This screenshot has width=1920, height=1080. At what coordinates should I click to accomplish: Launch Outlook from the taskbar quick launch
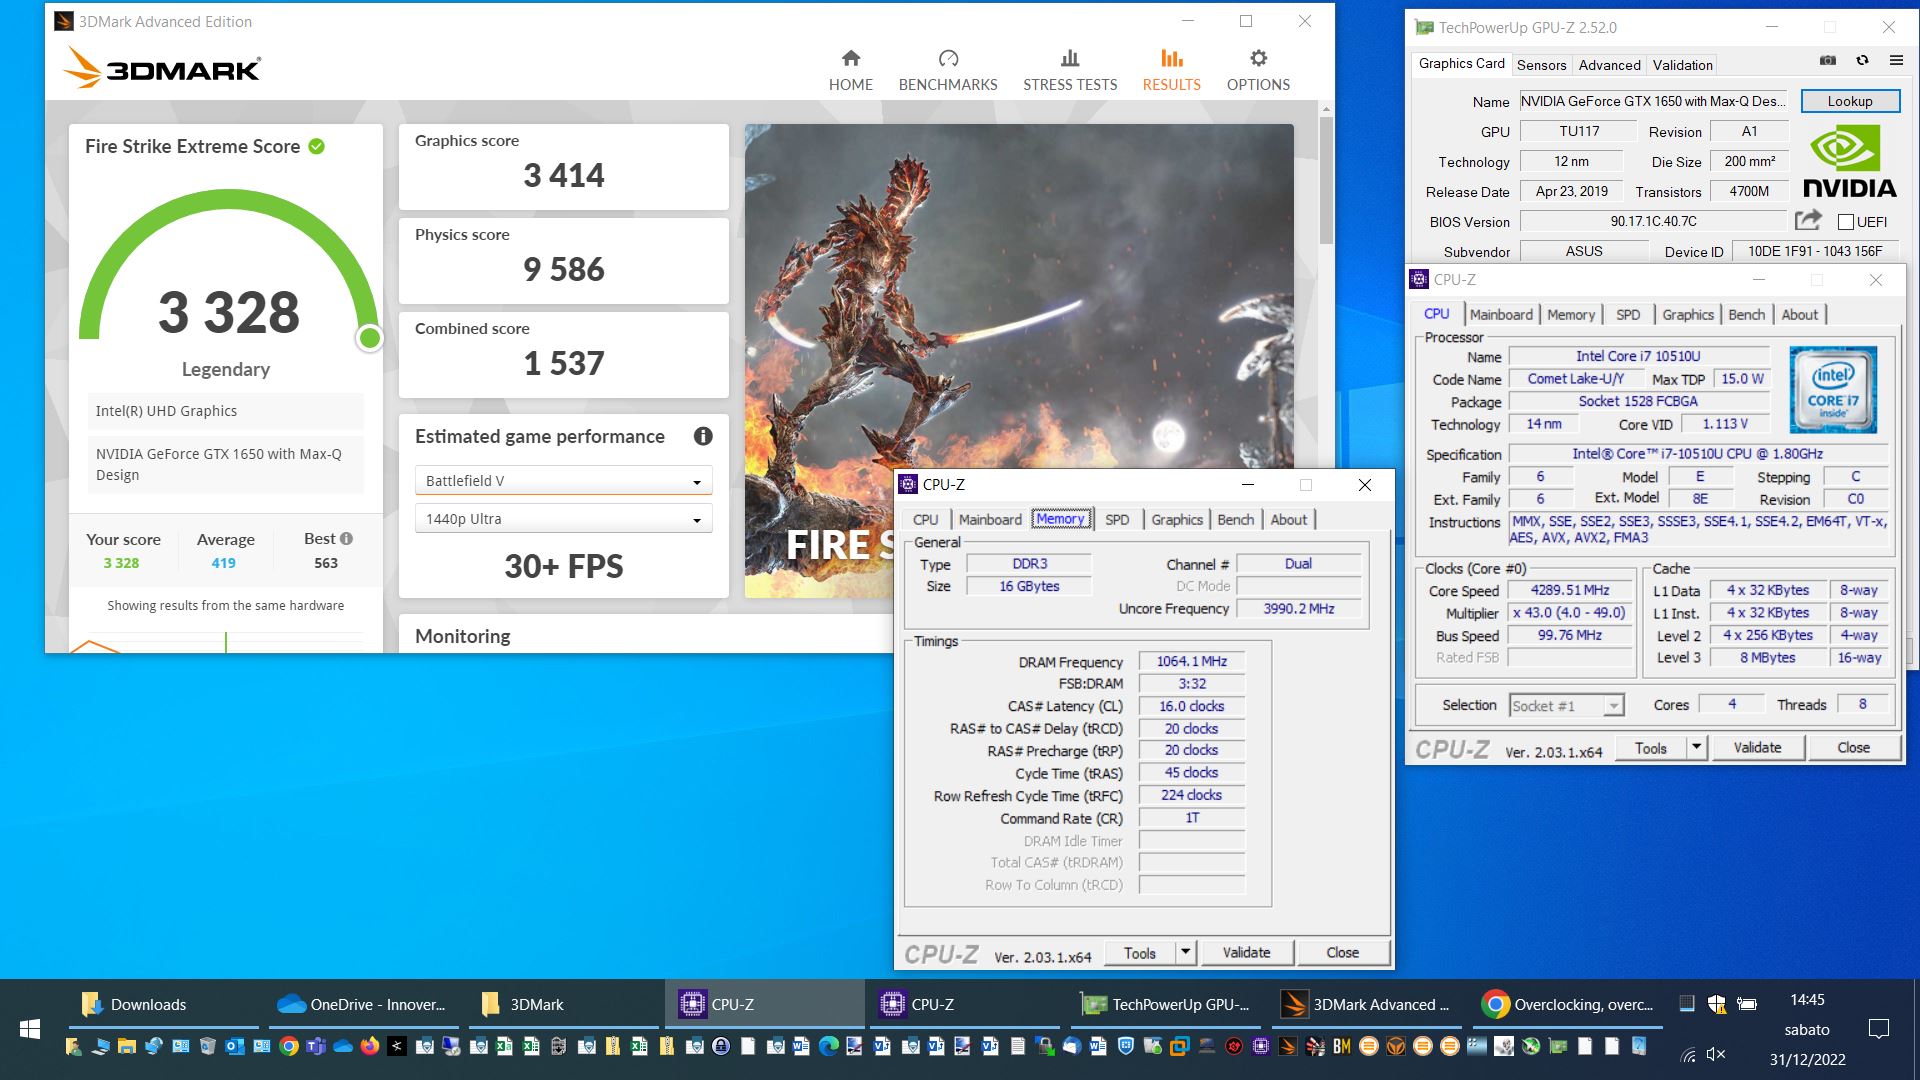(235, 1046)
